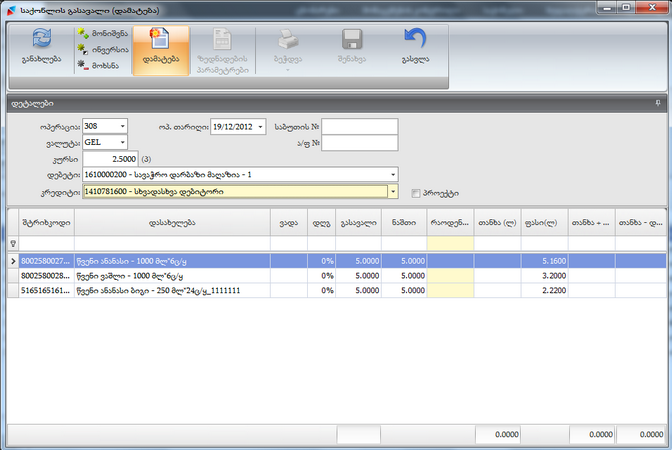The width and height of the screenshot is (672, 450).
Task: Click the განახლება (refresh) toolbar icon
Action: (x=41, y=40)
